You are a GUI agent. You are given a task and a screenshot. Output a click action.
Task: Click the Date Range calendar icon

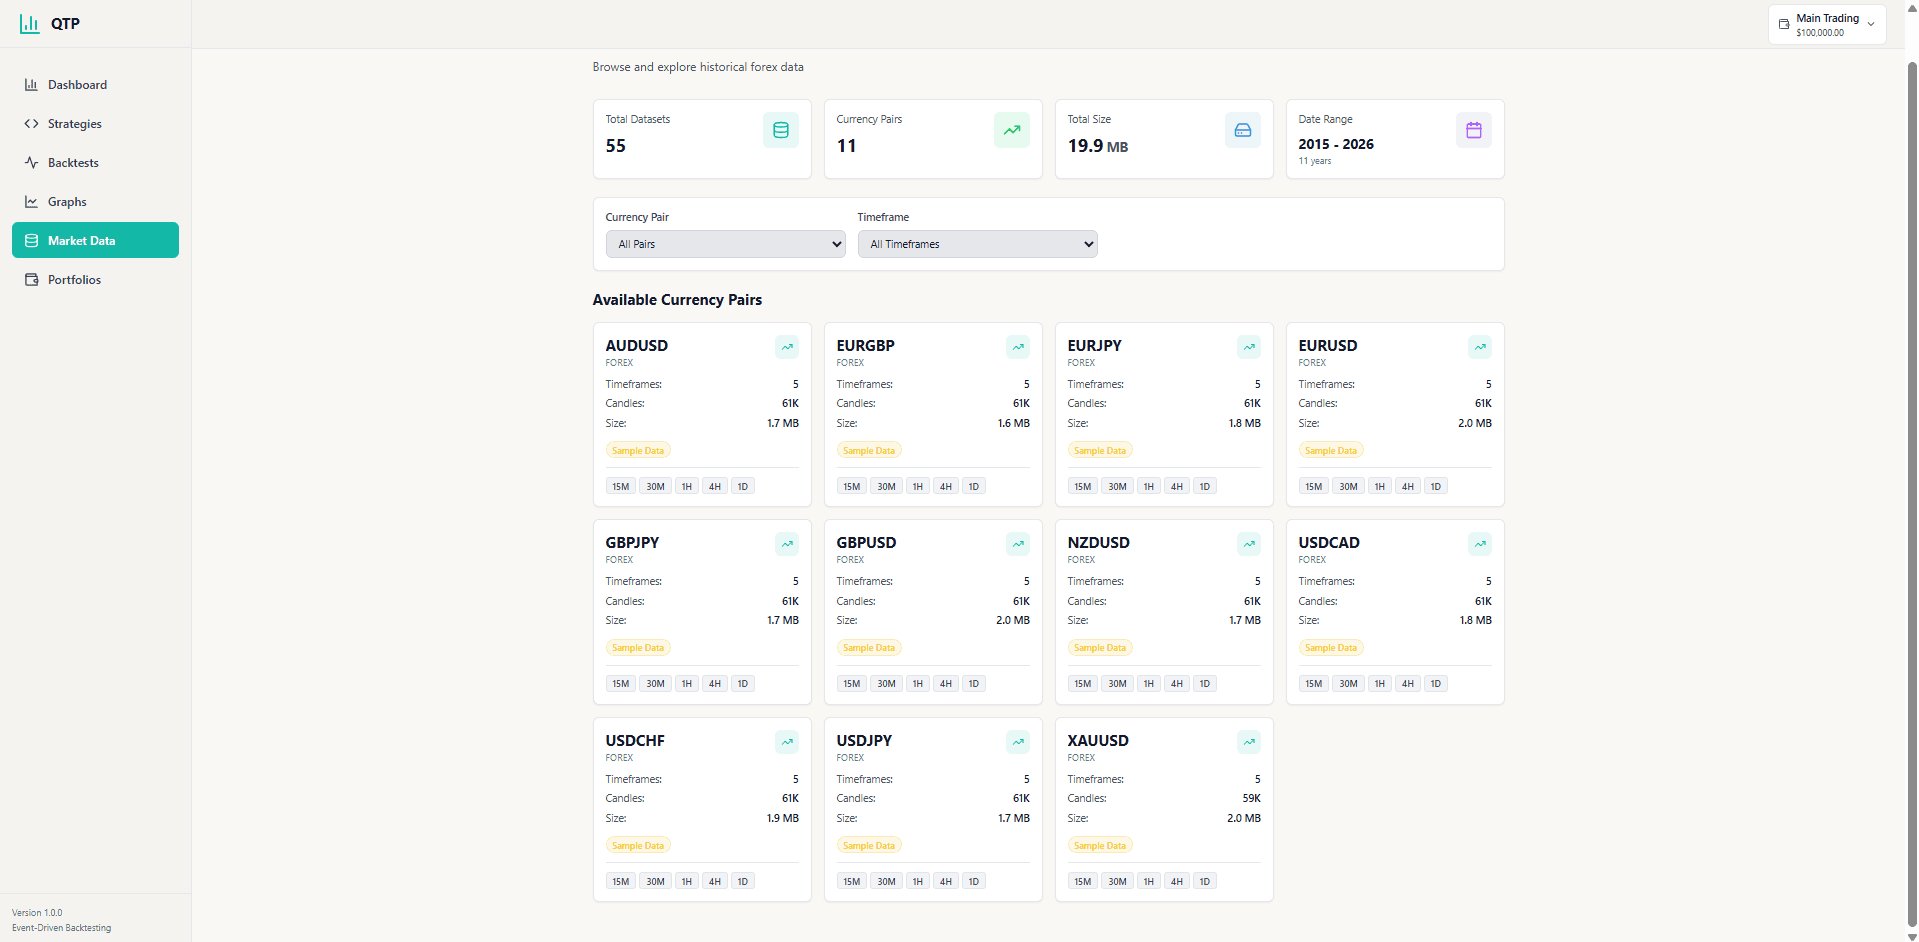pos(1474,130)
